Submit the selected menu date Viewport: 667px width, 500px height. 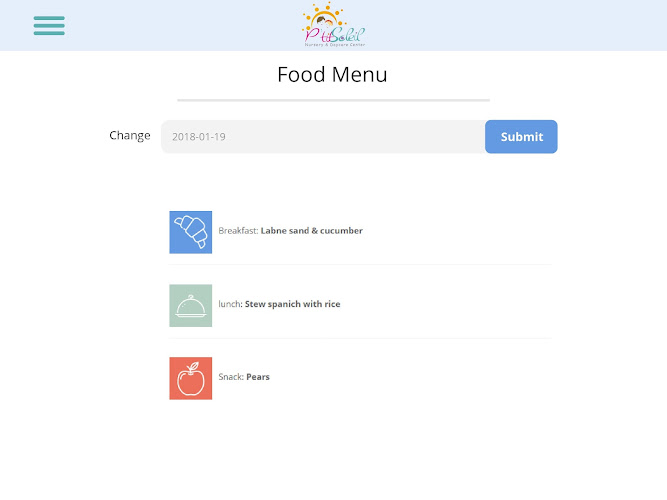pyautogui.click(x=521, y=137)
